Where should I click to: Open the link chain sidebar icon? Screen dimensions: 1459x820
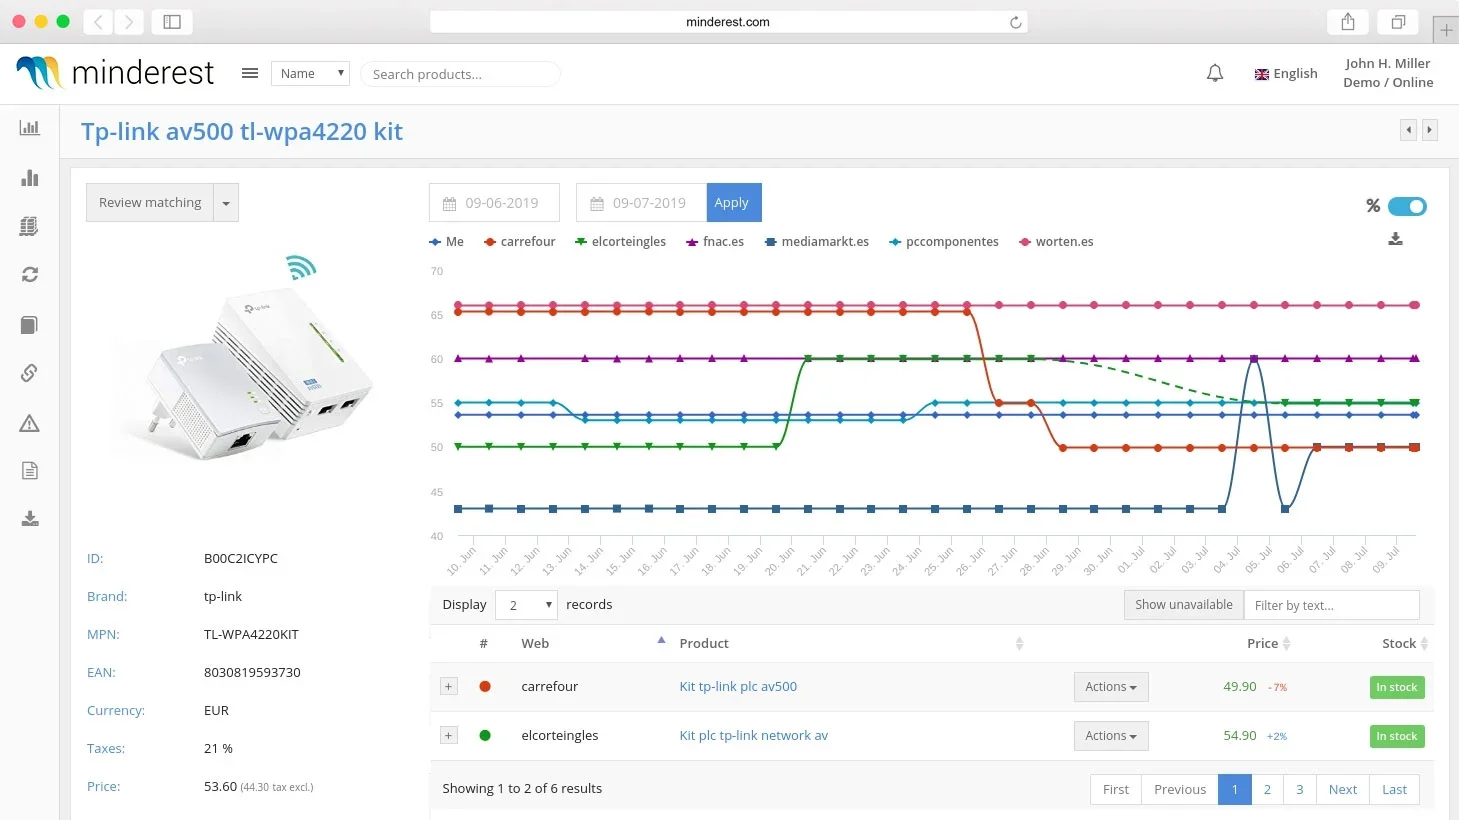pos(30,373)
